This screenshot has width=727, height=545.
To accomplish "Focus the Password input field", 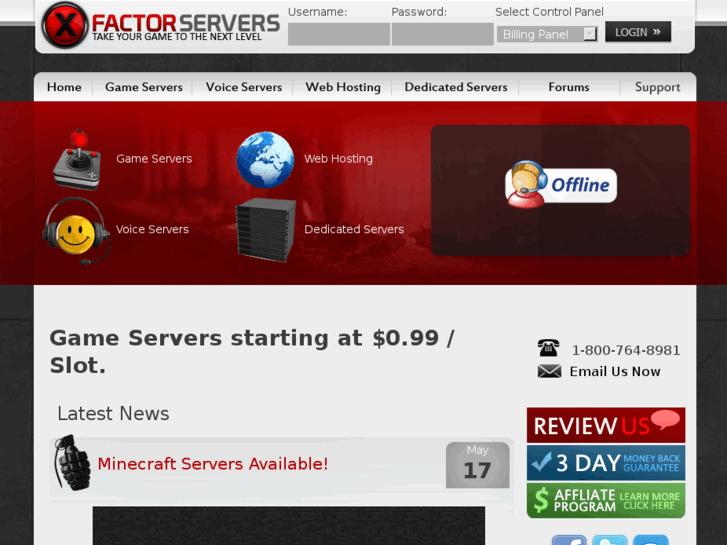I will [x=442, y=34].
